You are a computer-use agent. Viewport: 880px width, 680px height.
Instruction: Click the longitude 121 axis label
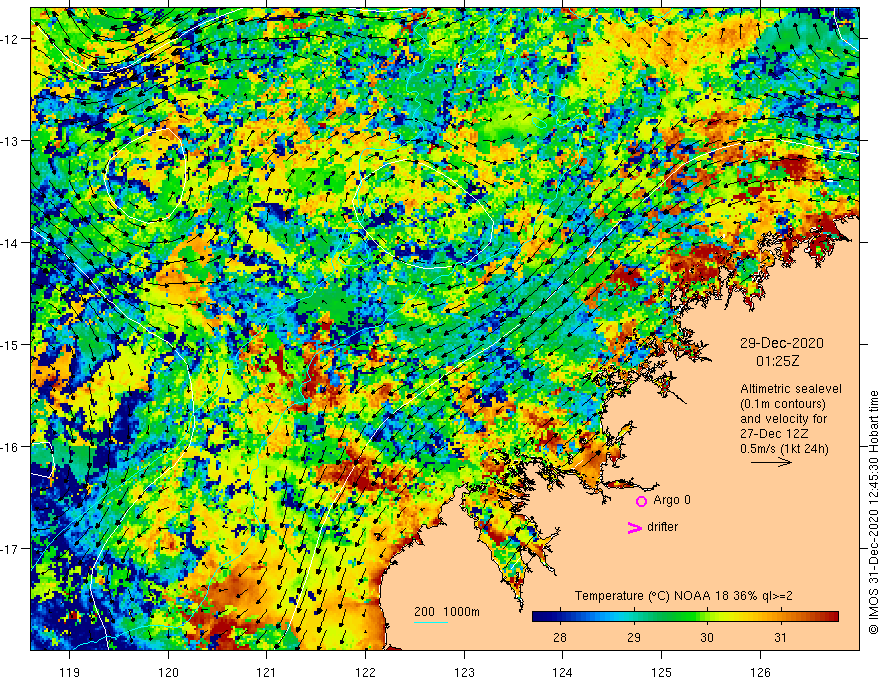point(267,672)
